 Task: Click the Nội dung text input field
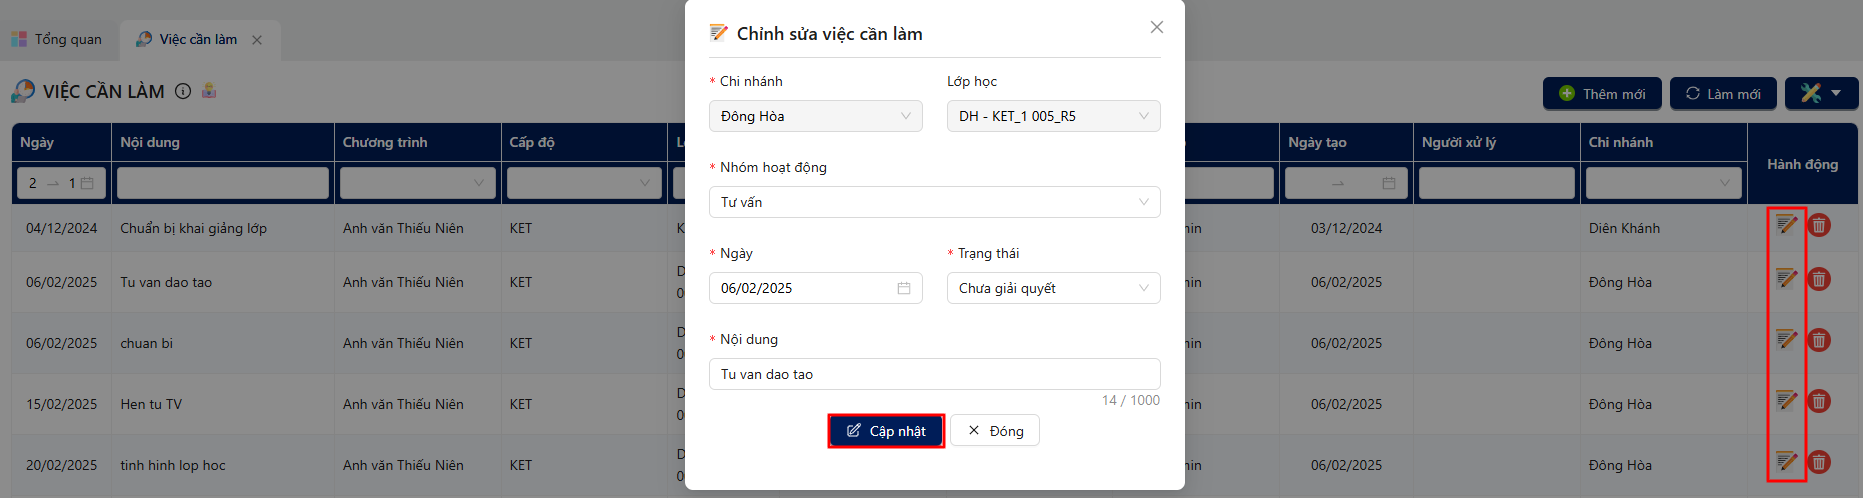click(x=935, y=374)
